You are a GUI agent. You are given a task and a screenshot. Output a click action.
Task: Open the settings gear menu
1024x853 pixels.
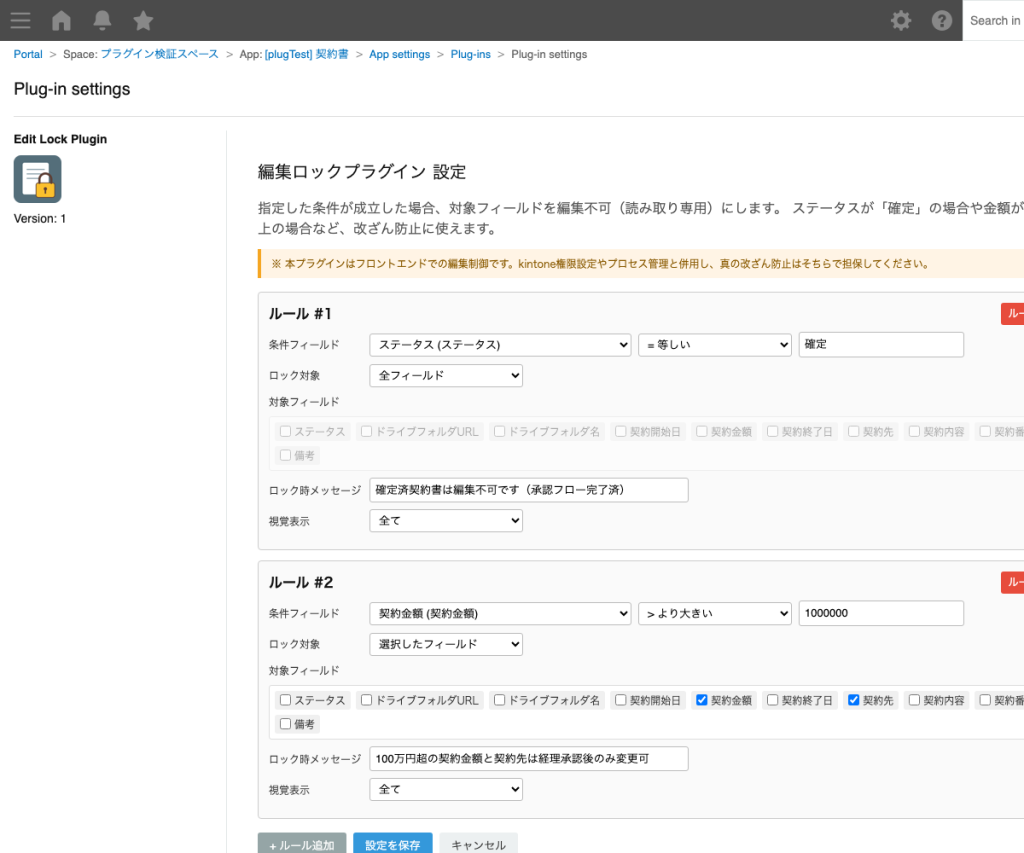[900, 20]
